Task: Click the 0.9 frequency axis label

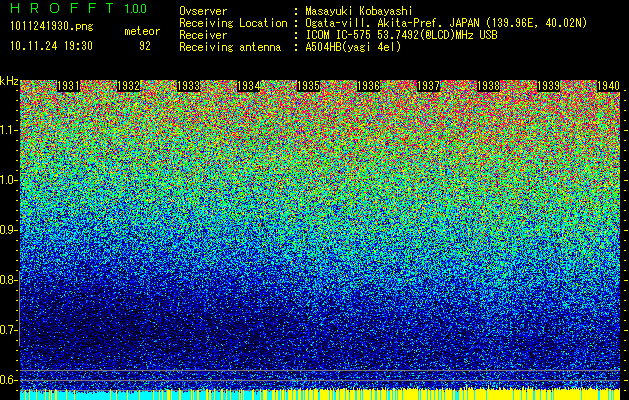Action: click(x=9, y=230)
